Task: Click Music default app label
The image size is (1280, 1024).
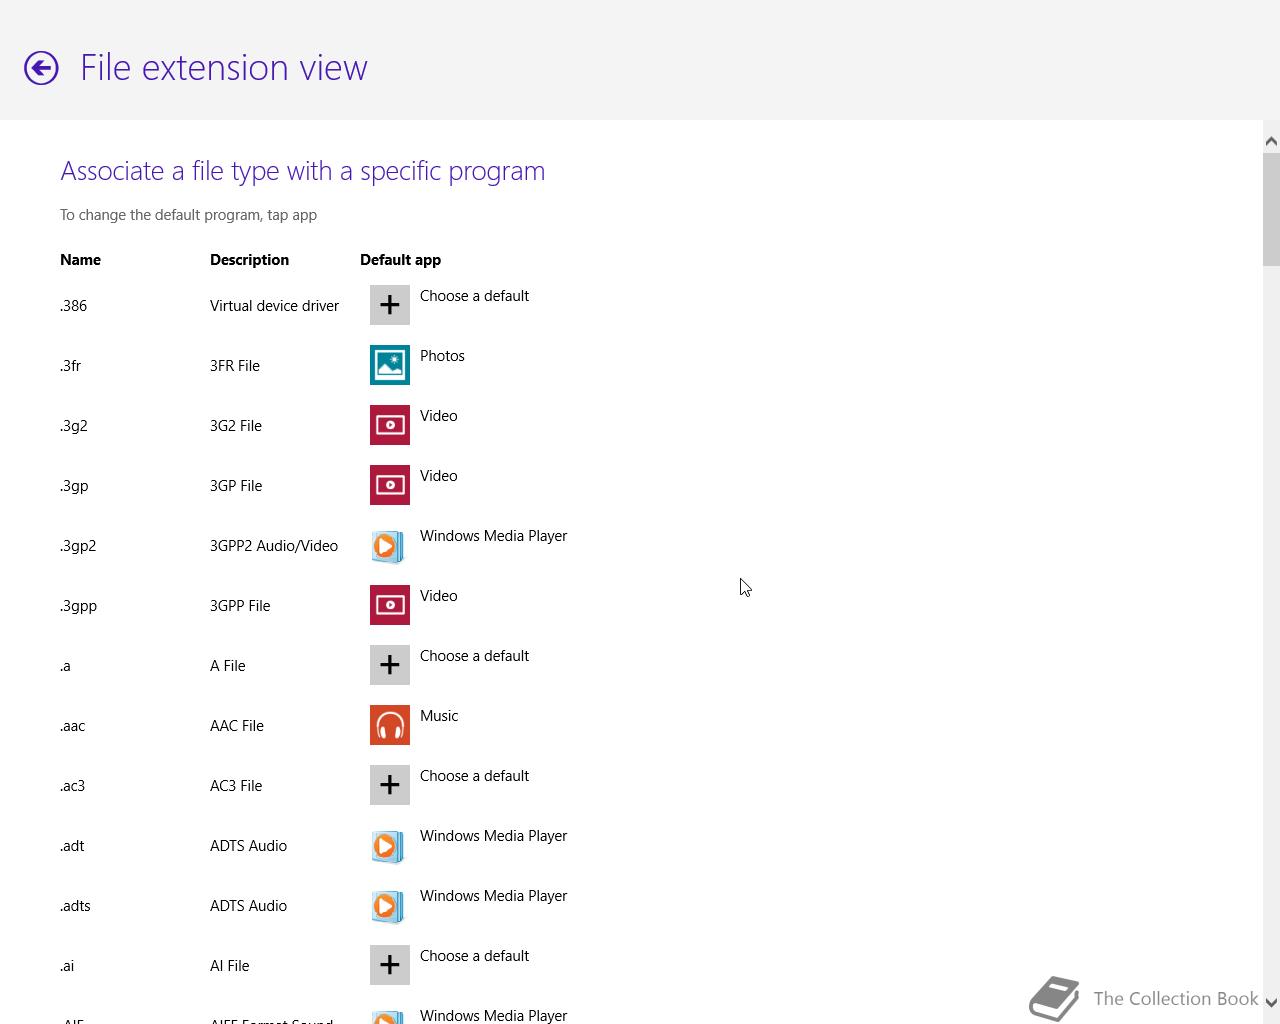Action: coord(439,716)
